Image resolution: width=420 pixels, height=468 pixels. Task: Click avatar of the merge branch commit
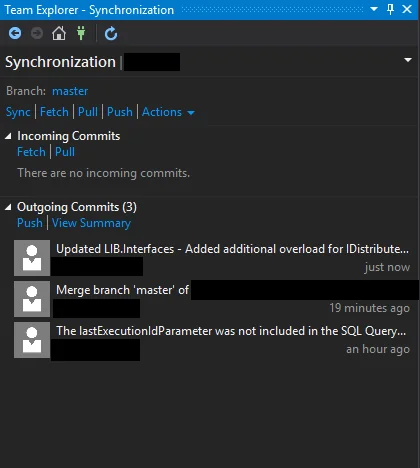coord(32,299)
